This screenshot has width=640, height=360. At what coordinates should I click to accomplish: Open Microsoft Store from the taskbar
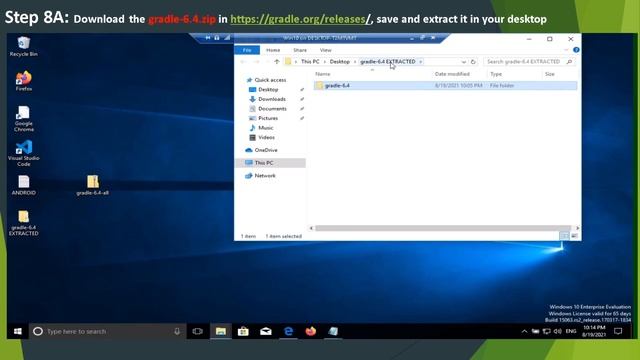click(x=243, y=331)
